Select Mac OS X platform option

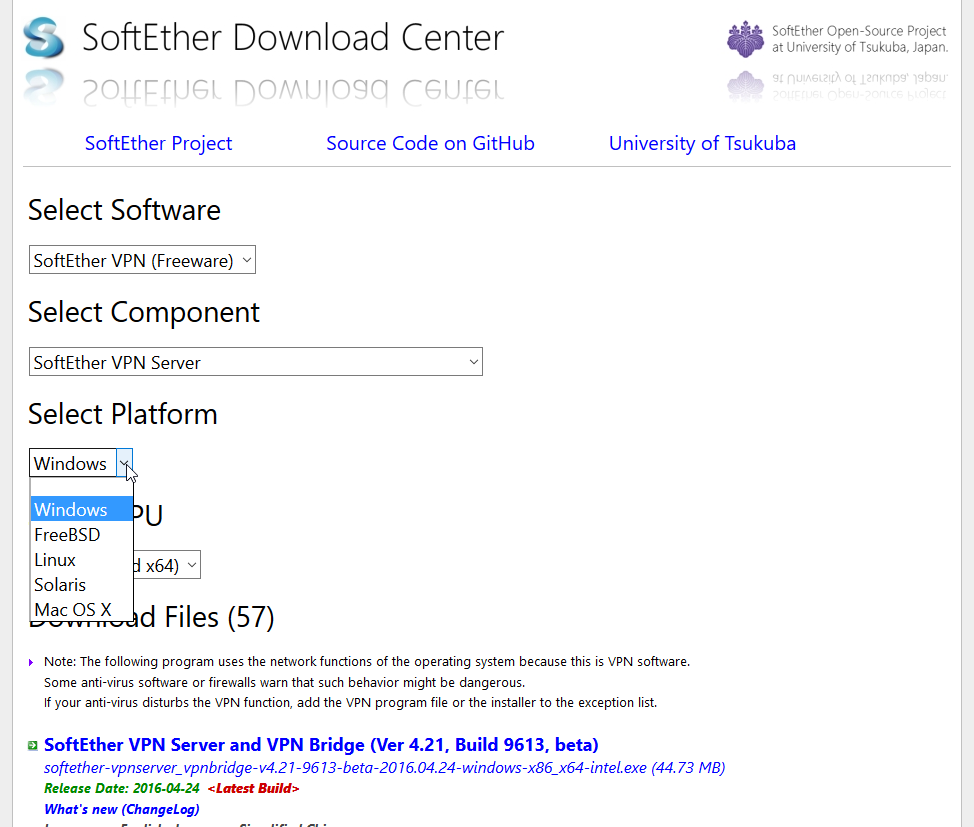(81, 610)
